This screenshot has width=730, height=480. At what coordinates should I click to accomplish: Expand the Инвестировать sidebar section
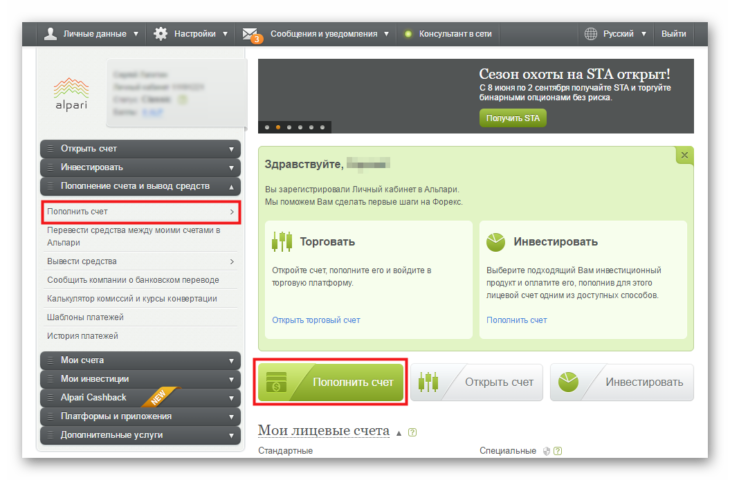point(140,167)
